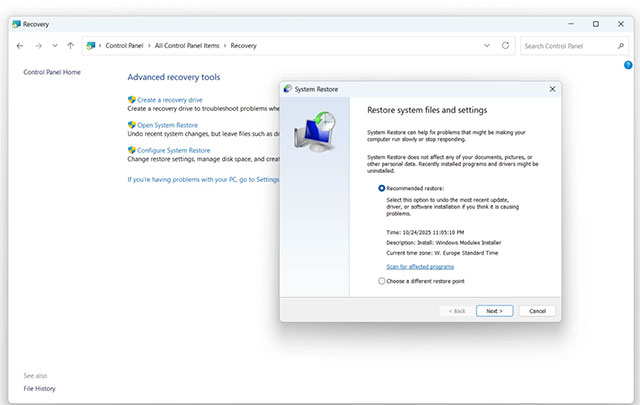This screenshot has height=405, width=640.
Task: Open Control Panel Home
Action: coord(52,72)
